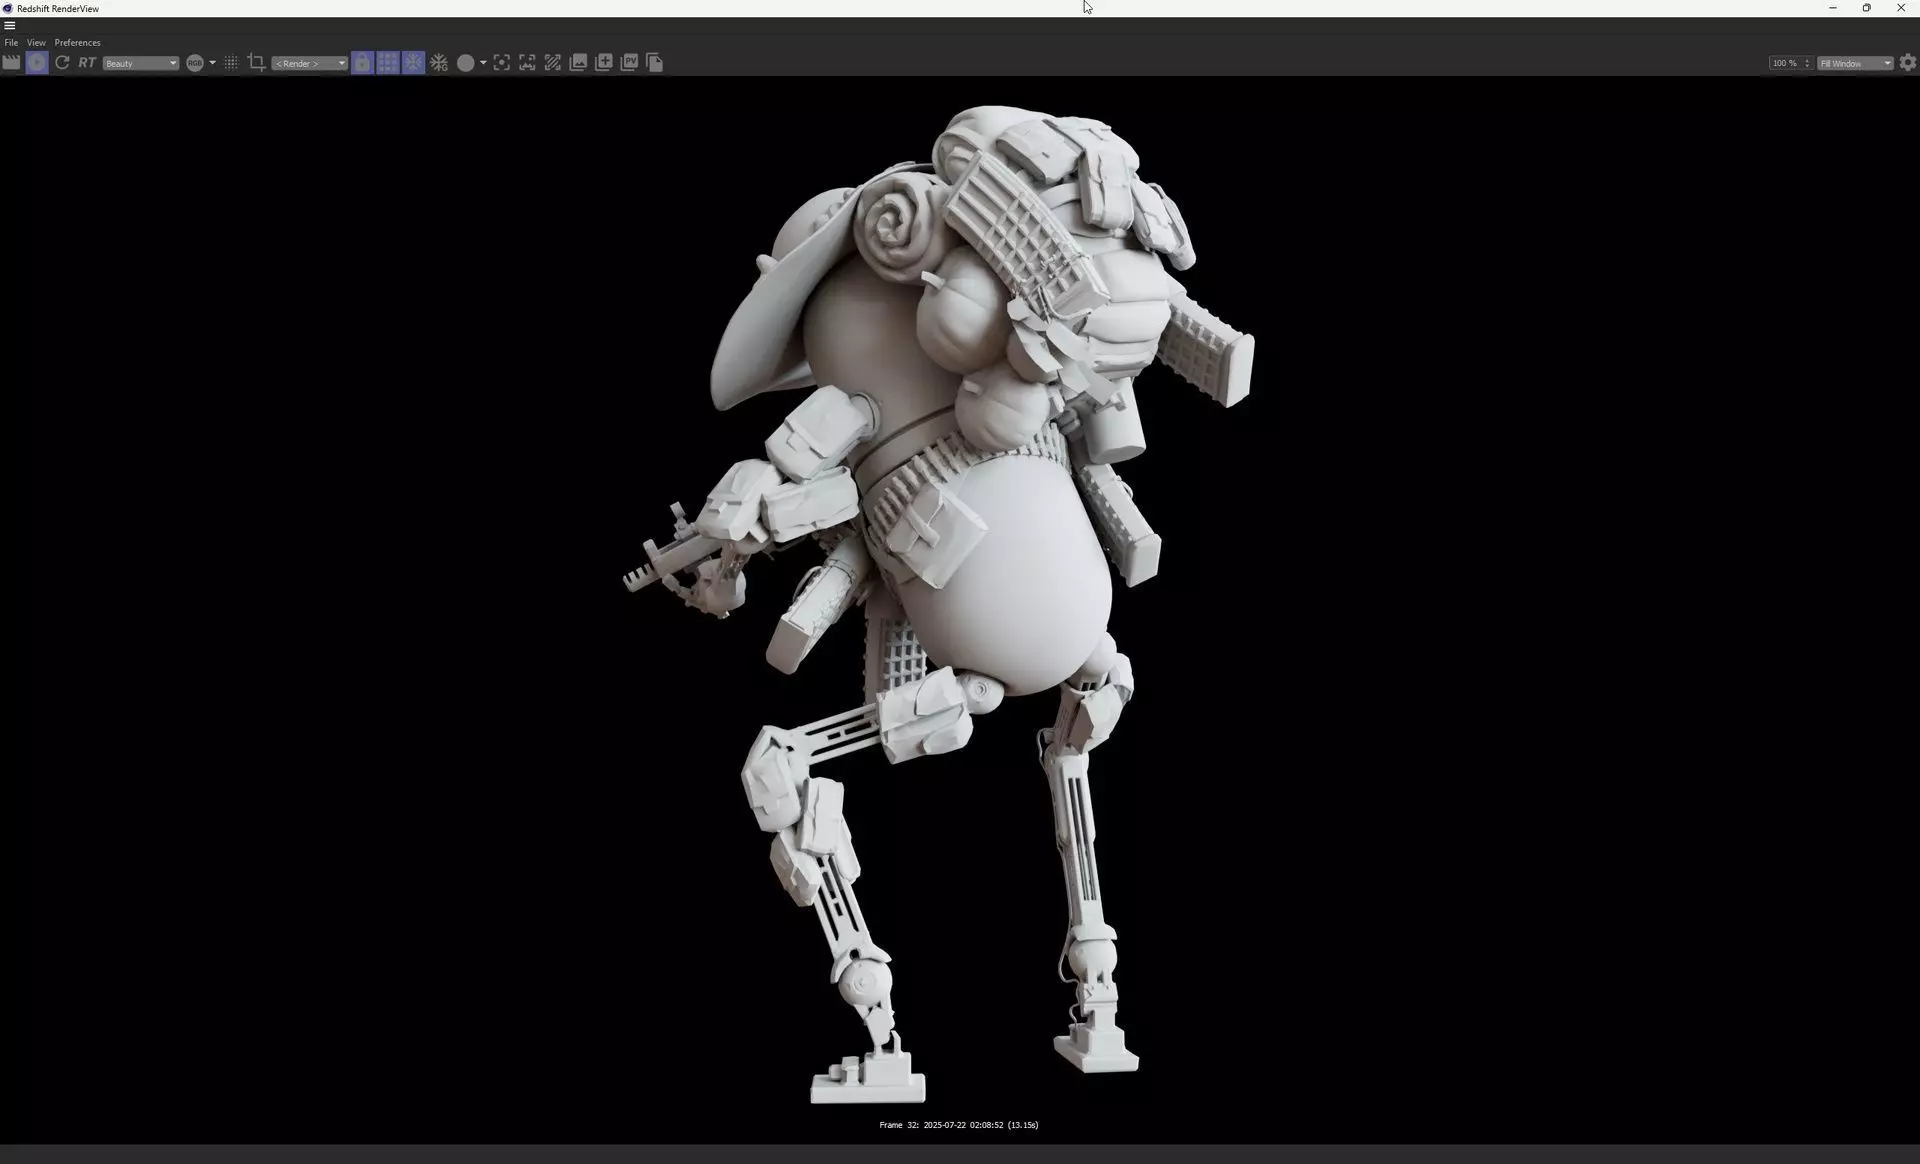Click the snapshot image icon
The width and height of the screenshot is (1920, 1164).
click(578, 63)
